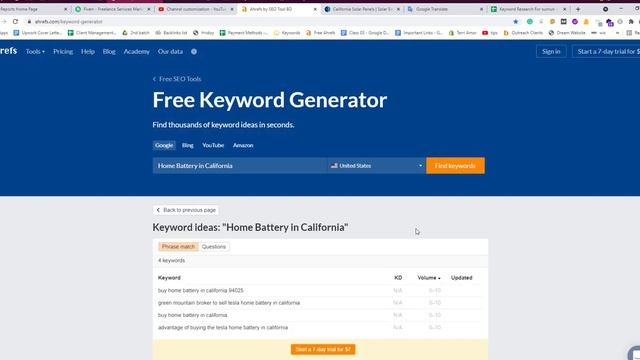Click the Ahrefs logo
The image size is (640, 360).
(x=8, y=51)
